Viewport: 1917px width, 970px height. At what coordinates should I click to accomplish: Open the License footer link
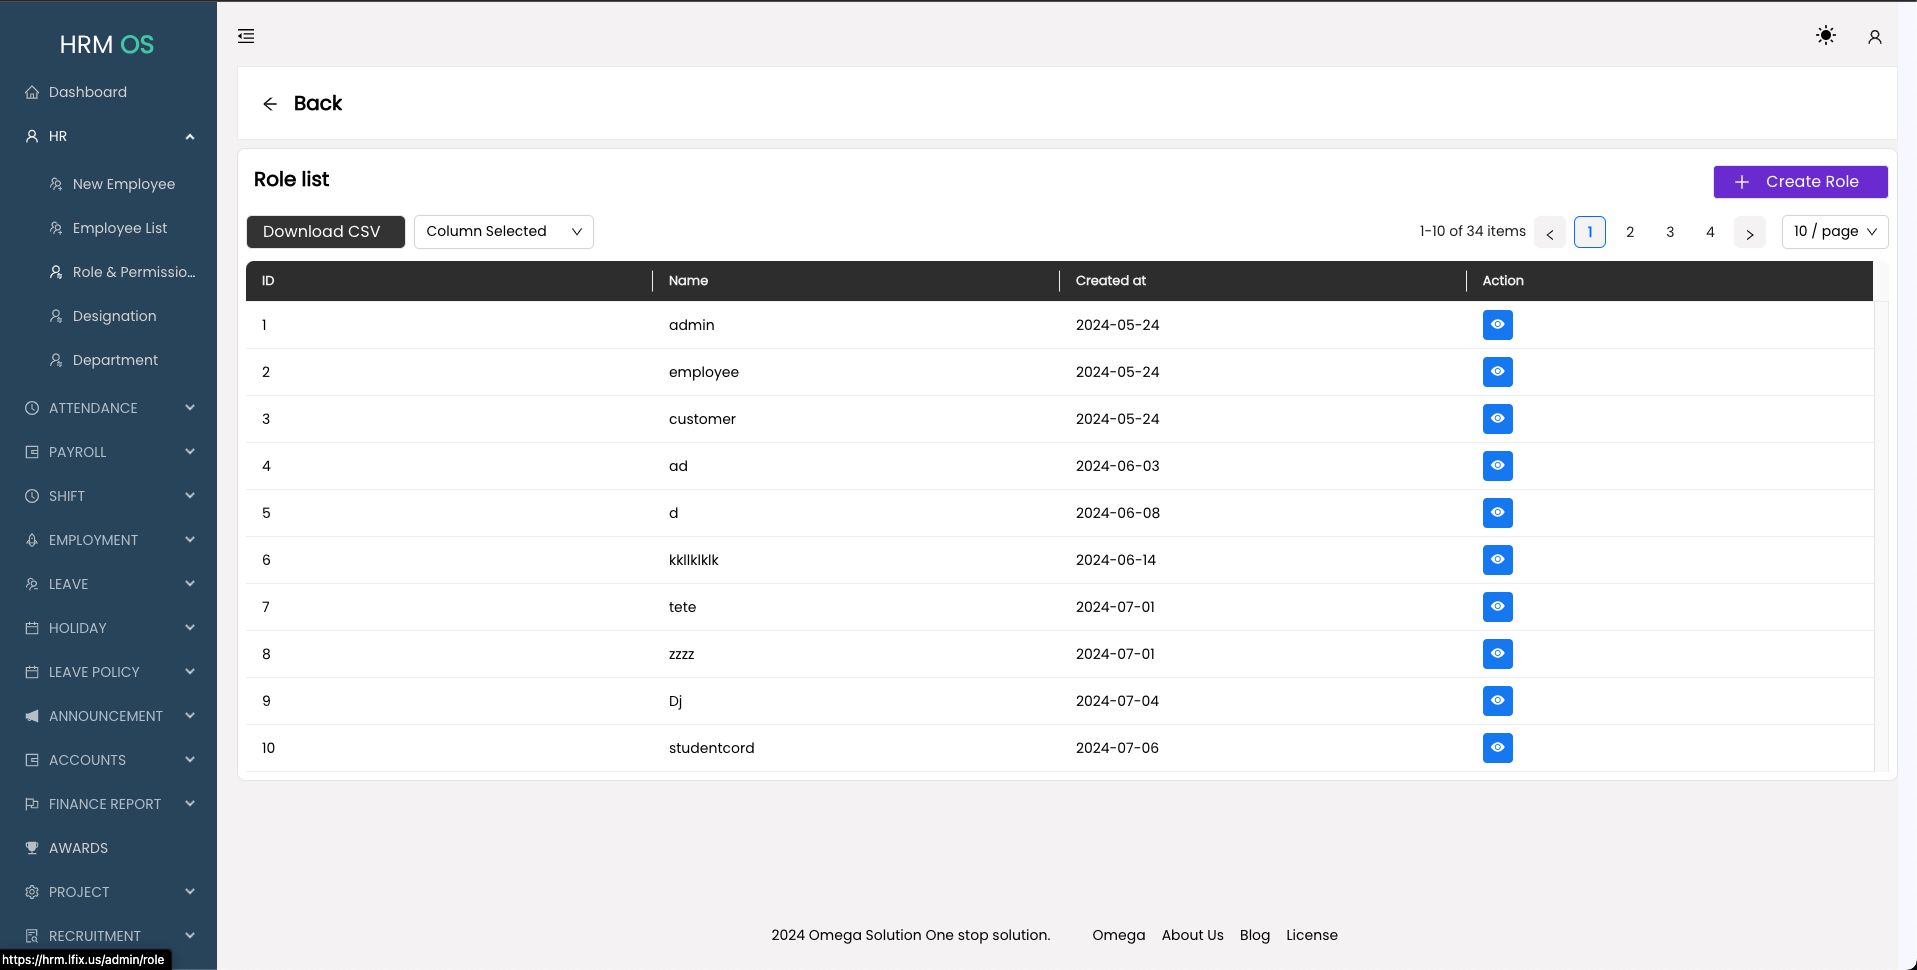click(1312, 935)
